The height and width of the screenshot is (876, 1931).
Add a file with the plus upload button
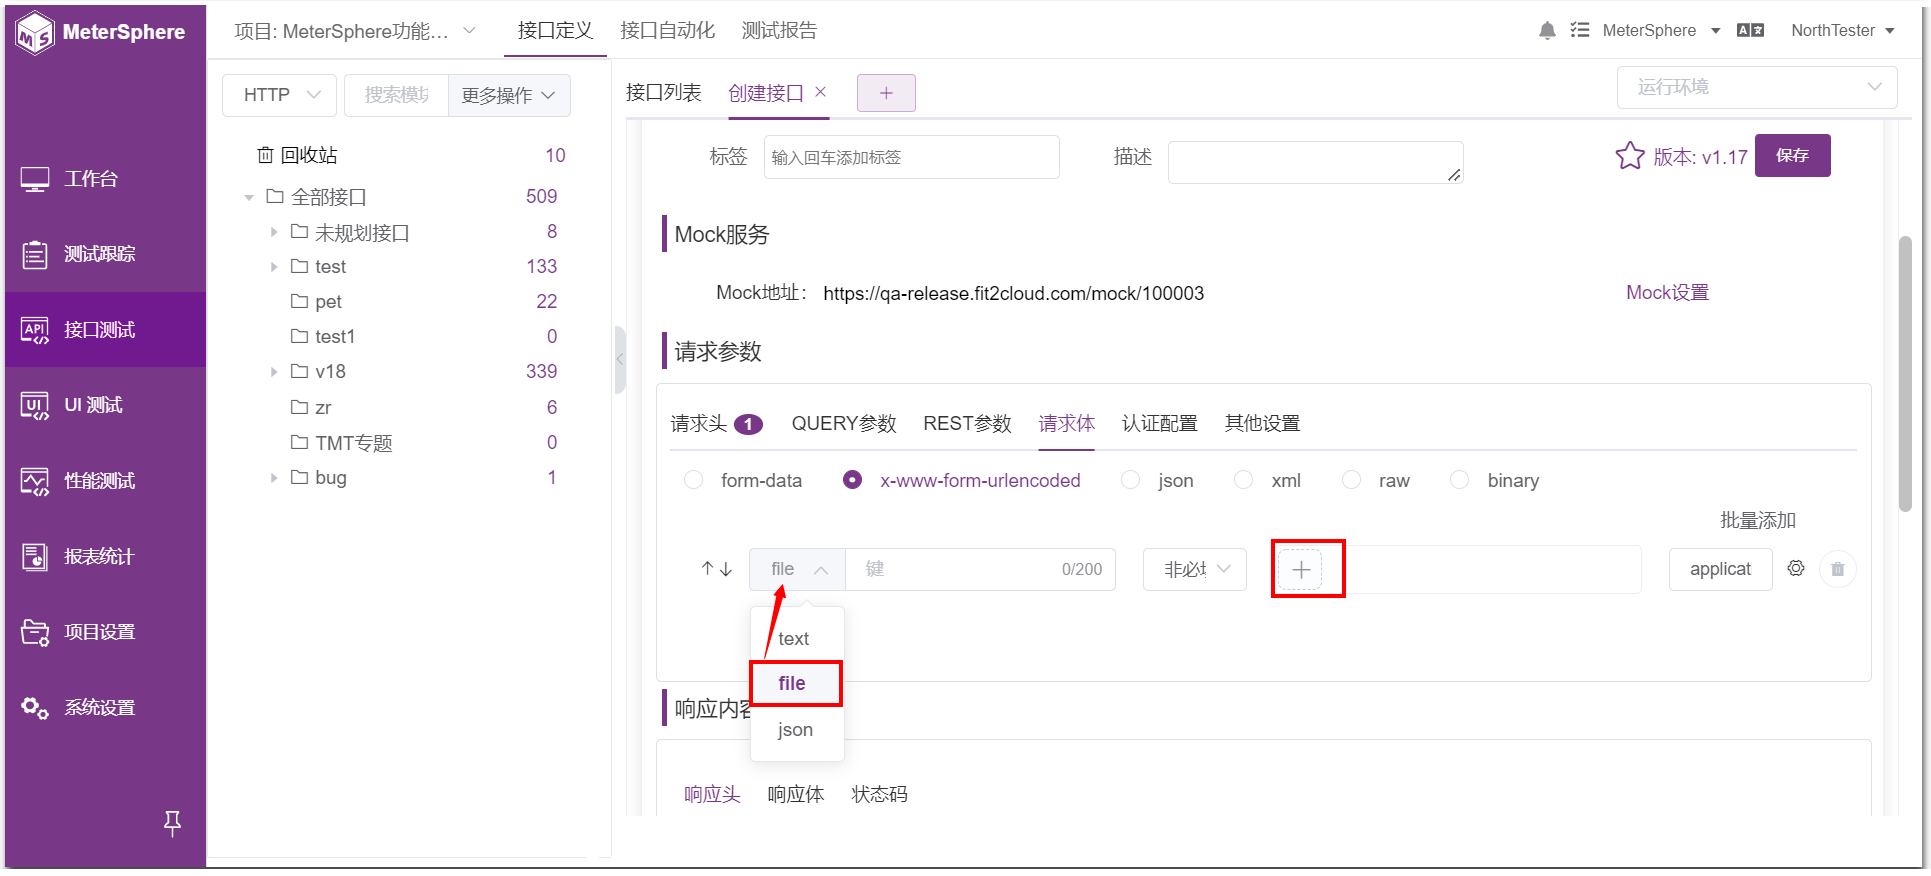(x=1301, y=570)
